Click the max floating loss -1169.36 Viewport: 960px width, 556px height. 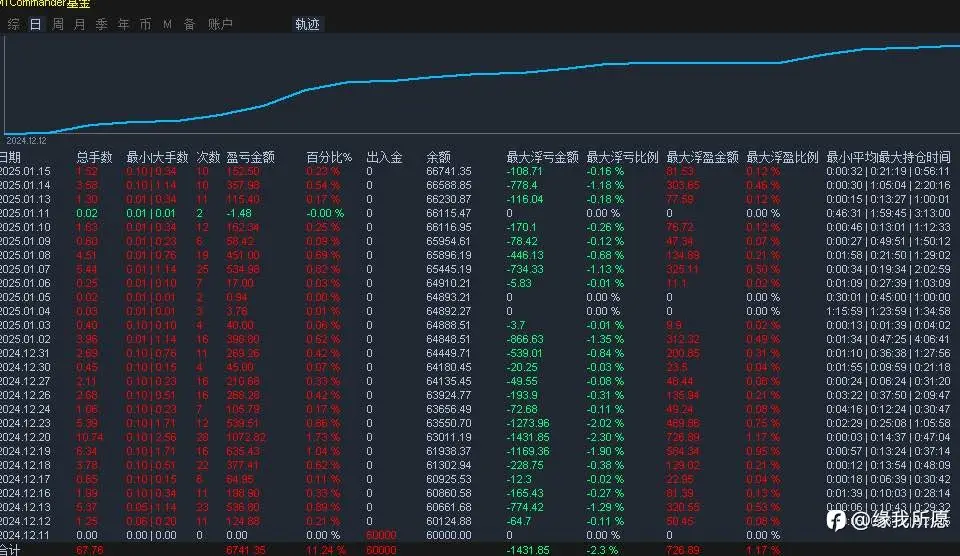click(x=528, y=451)
